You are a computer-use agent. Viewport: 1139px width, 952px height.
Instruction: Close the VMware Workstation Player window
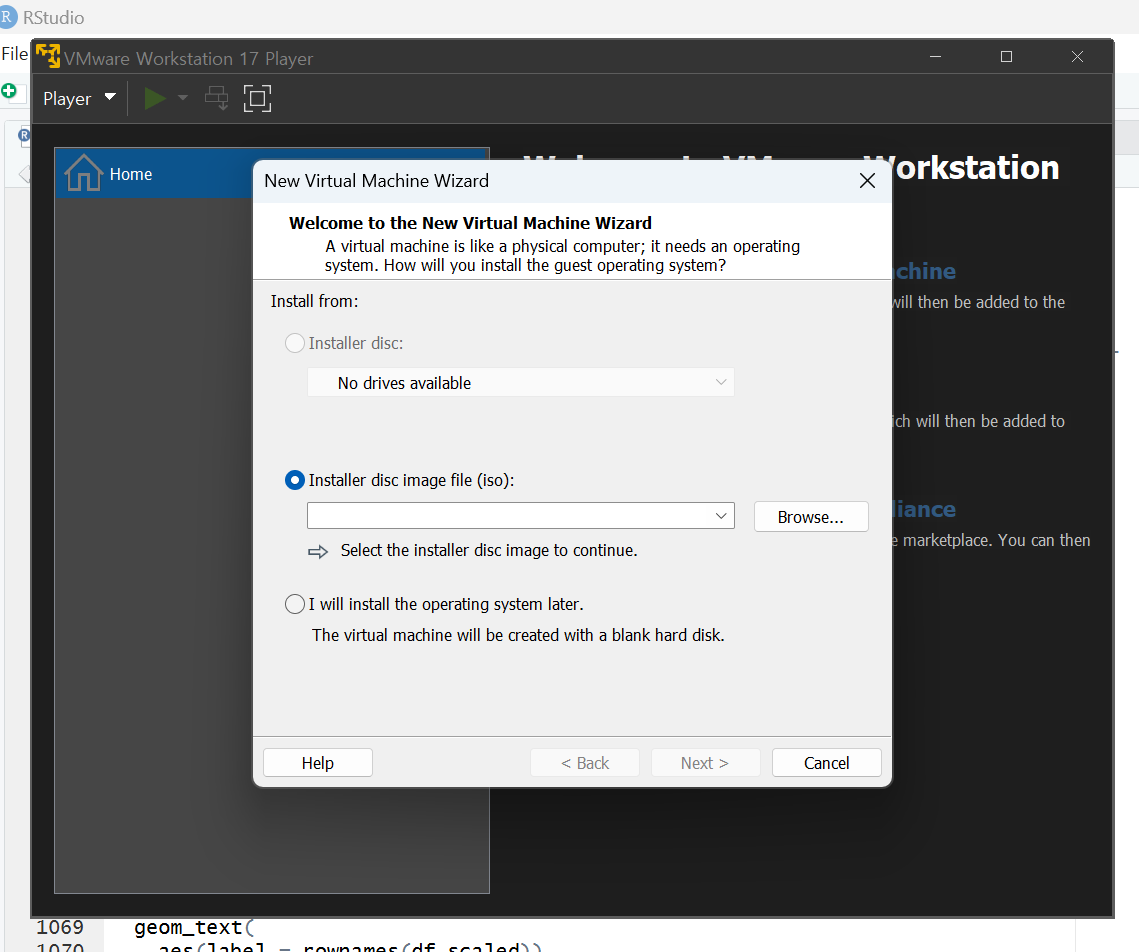1077,57
